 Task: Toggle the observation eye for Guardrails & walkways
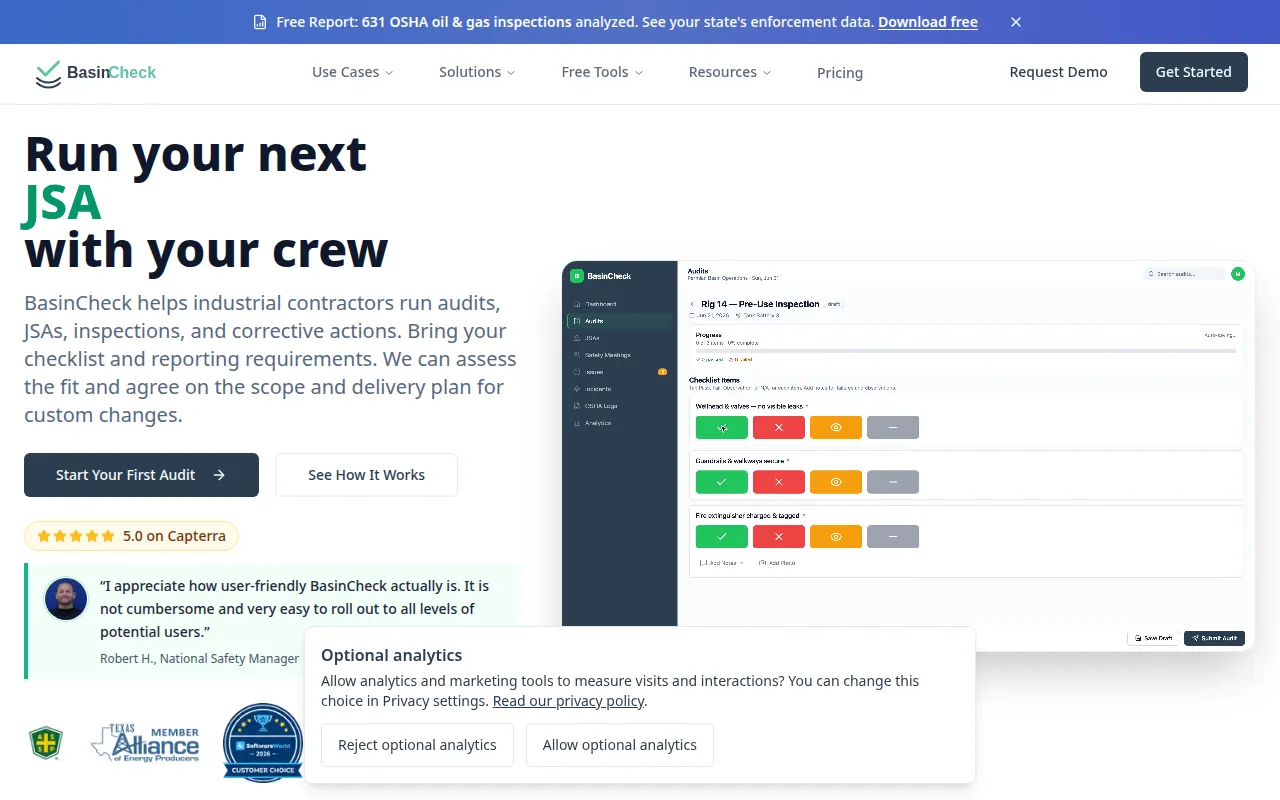836,482
